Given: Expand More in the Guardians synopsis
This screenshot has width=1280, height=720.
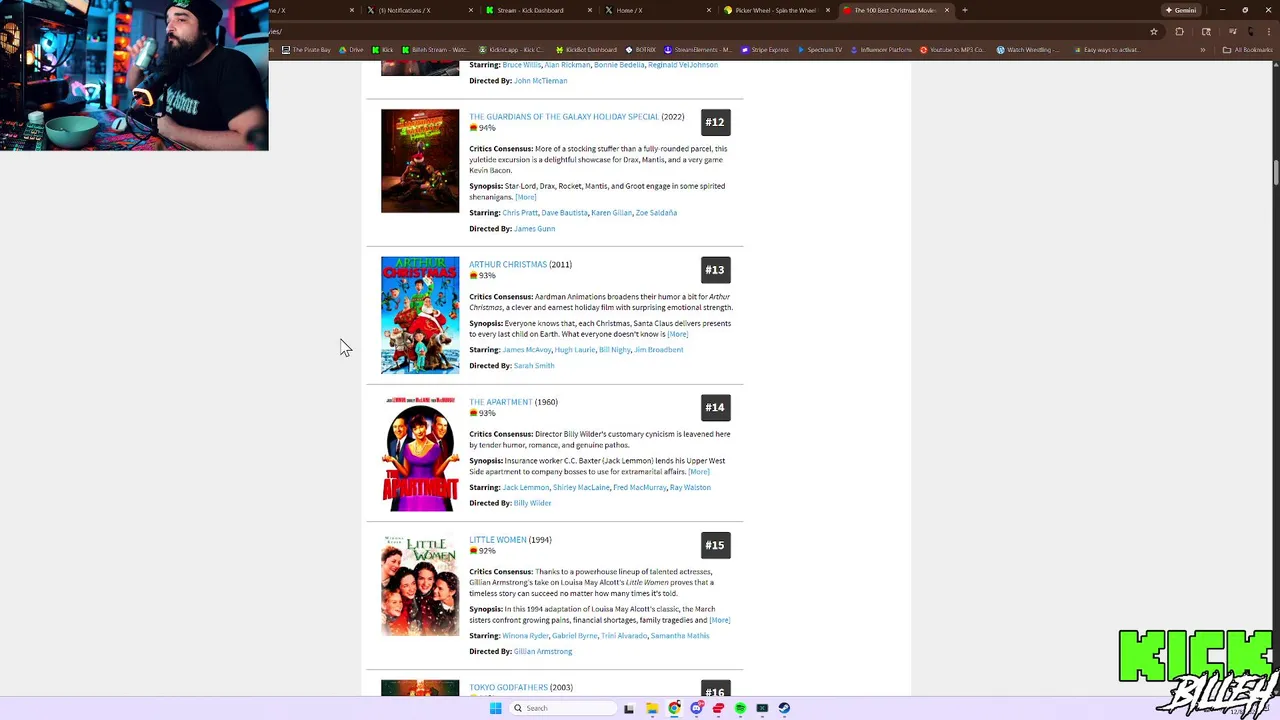Looking at the screenshot, I should 525,197.
